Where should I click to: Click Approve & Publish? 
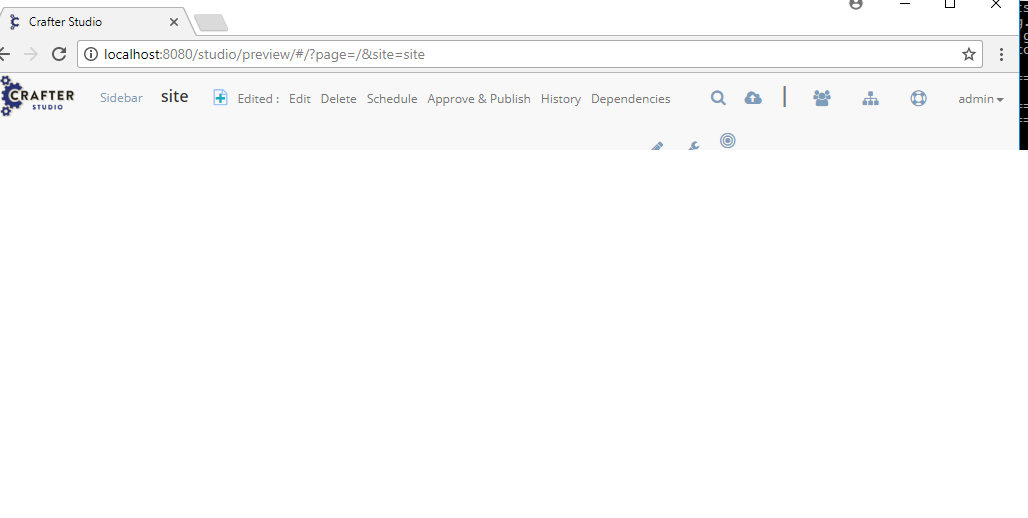click(x=479, y=99)
